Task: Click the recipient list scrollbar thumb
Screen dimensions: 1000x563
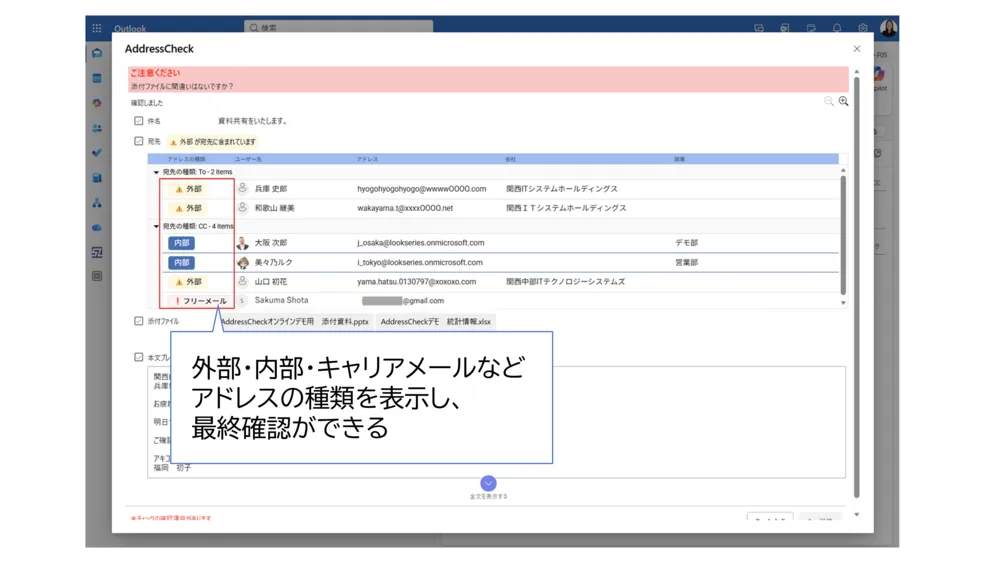Action: pos(843,235)
